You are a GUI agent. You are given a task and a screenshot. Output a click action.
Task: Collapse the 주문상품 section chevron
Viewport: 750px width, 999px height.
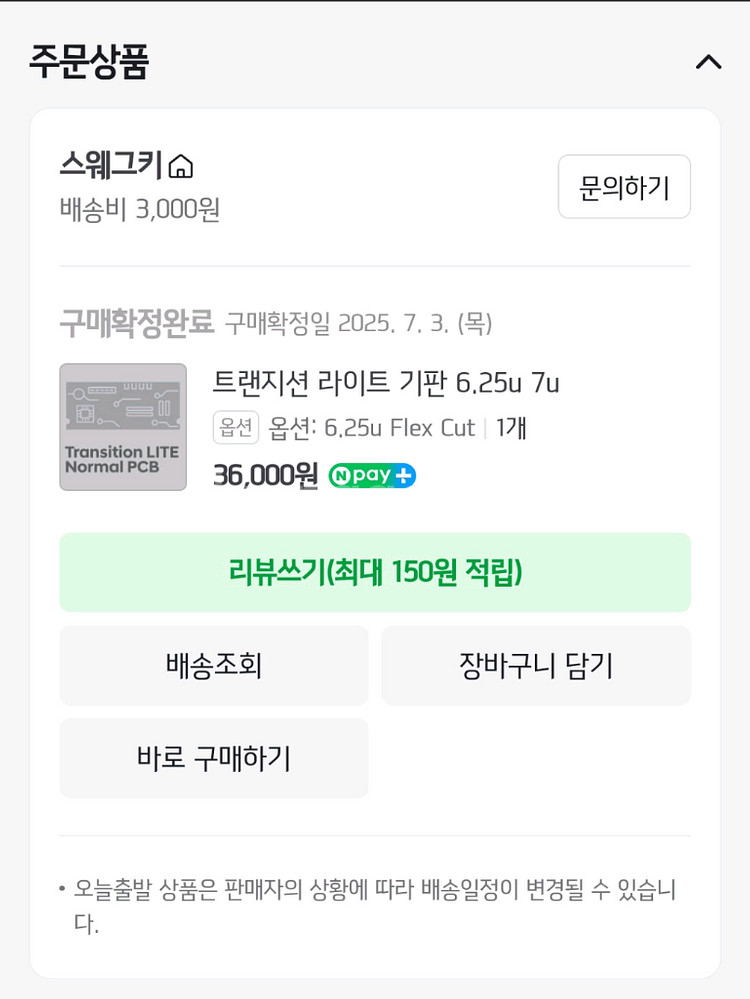[709, 62]
